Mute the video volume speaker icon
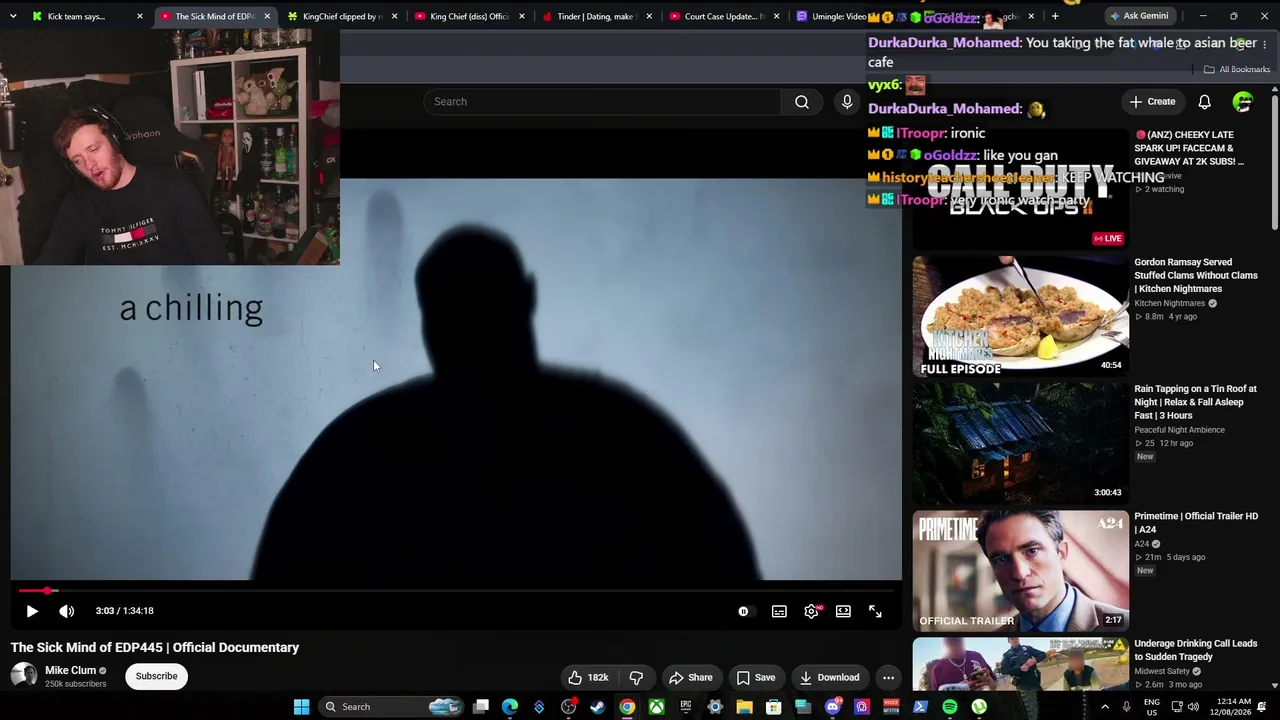Image resolution: width=1280 pixels, height=720 pixels. 66,611
